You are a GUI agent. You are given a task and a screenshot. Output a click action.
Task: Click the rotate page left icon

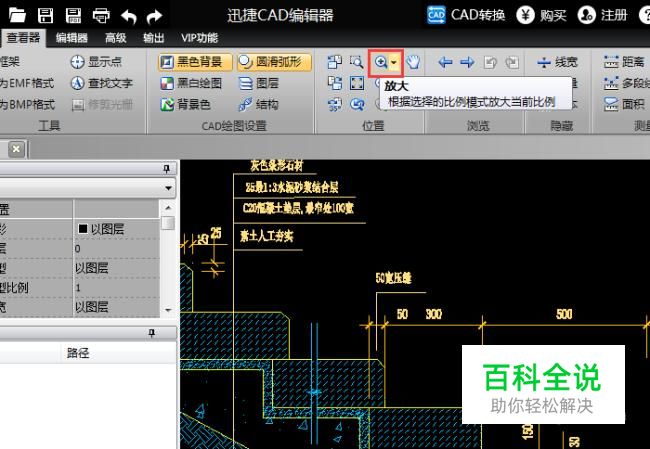[x=490, y=63]
